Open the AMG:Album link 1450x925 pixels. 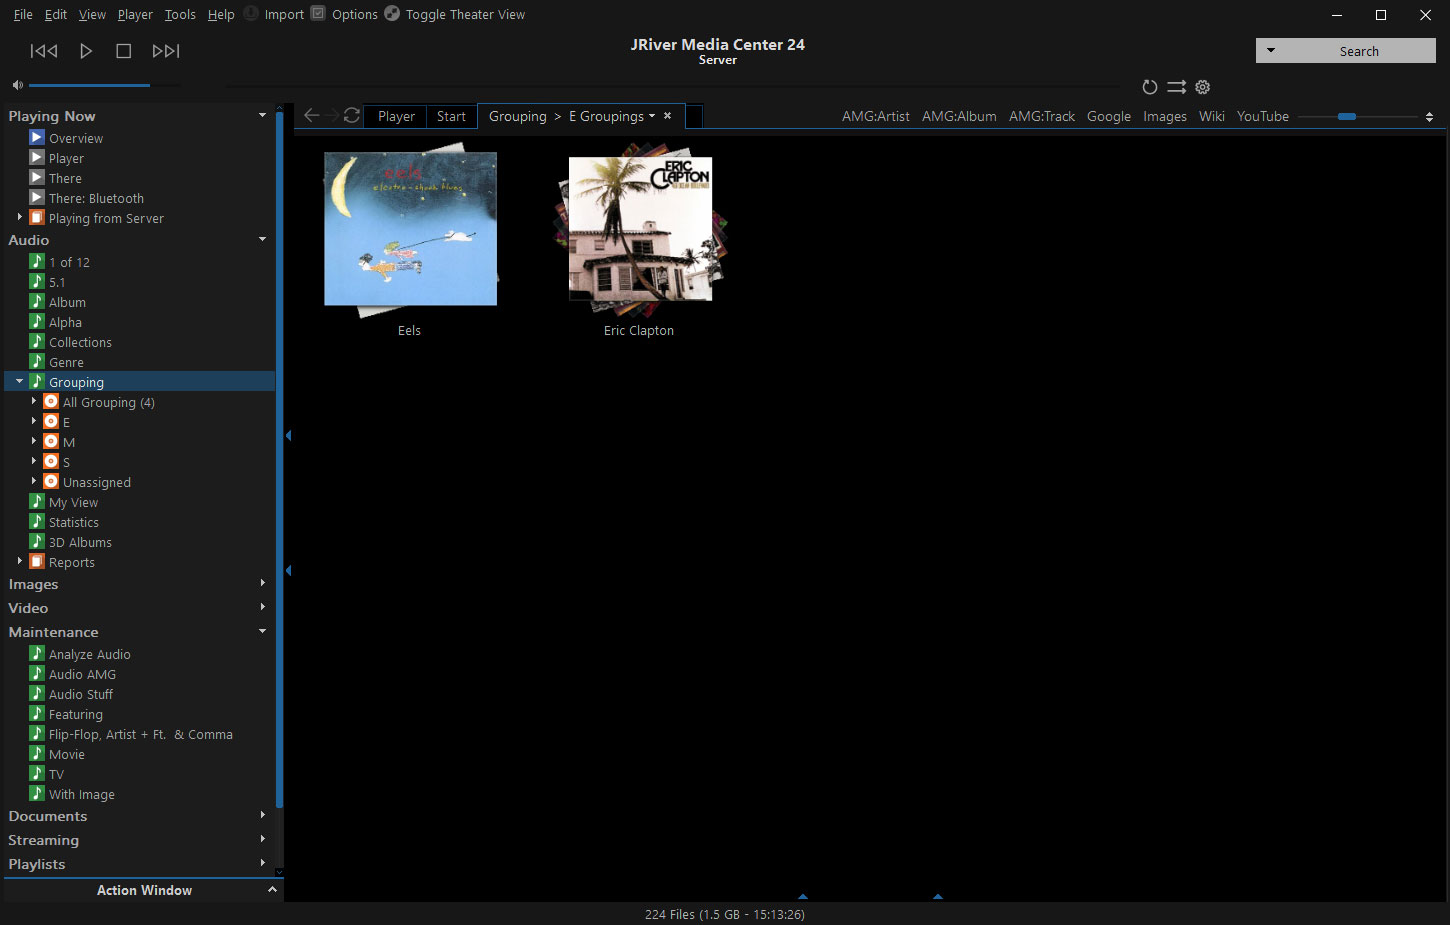tap(959, 116)
